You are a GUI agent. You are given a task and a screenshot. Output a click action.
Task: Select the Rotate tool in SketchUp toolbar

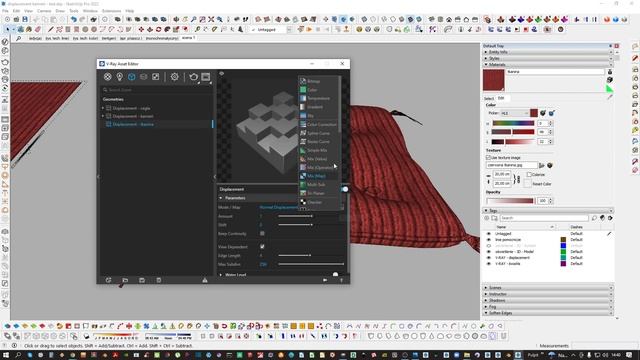tap(158, 29)
